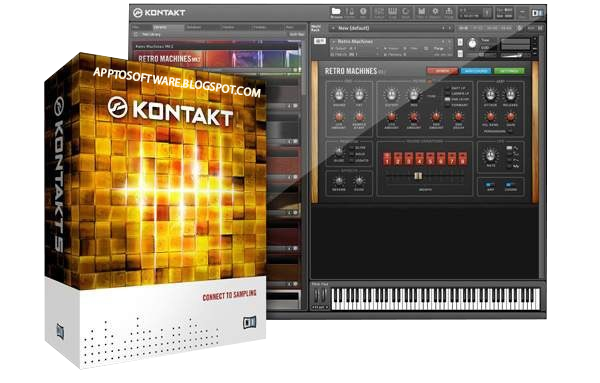Viewport: 600px width, 383px height.
Task: Show the on-screen Keyboard icon
Action: tap(393, 12)
